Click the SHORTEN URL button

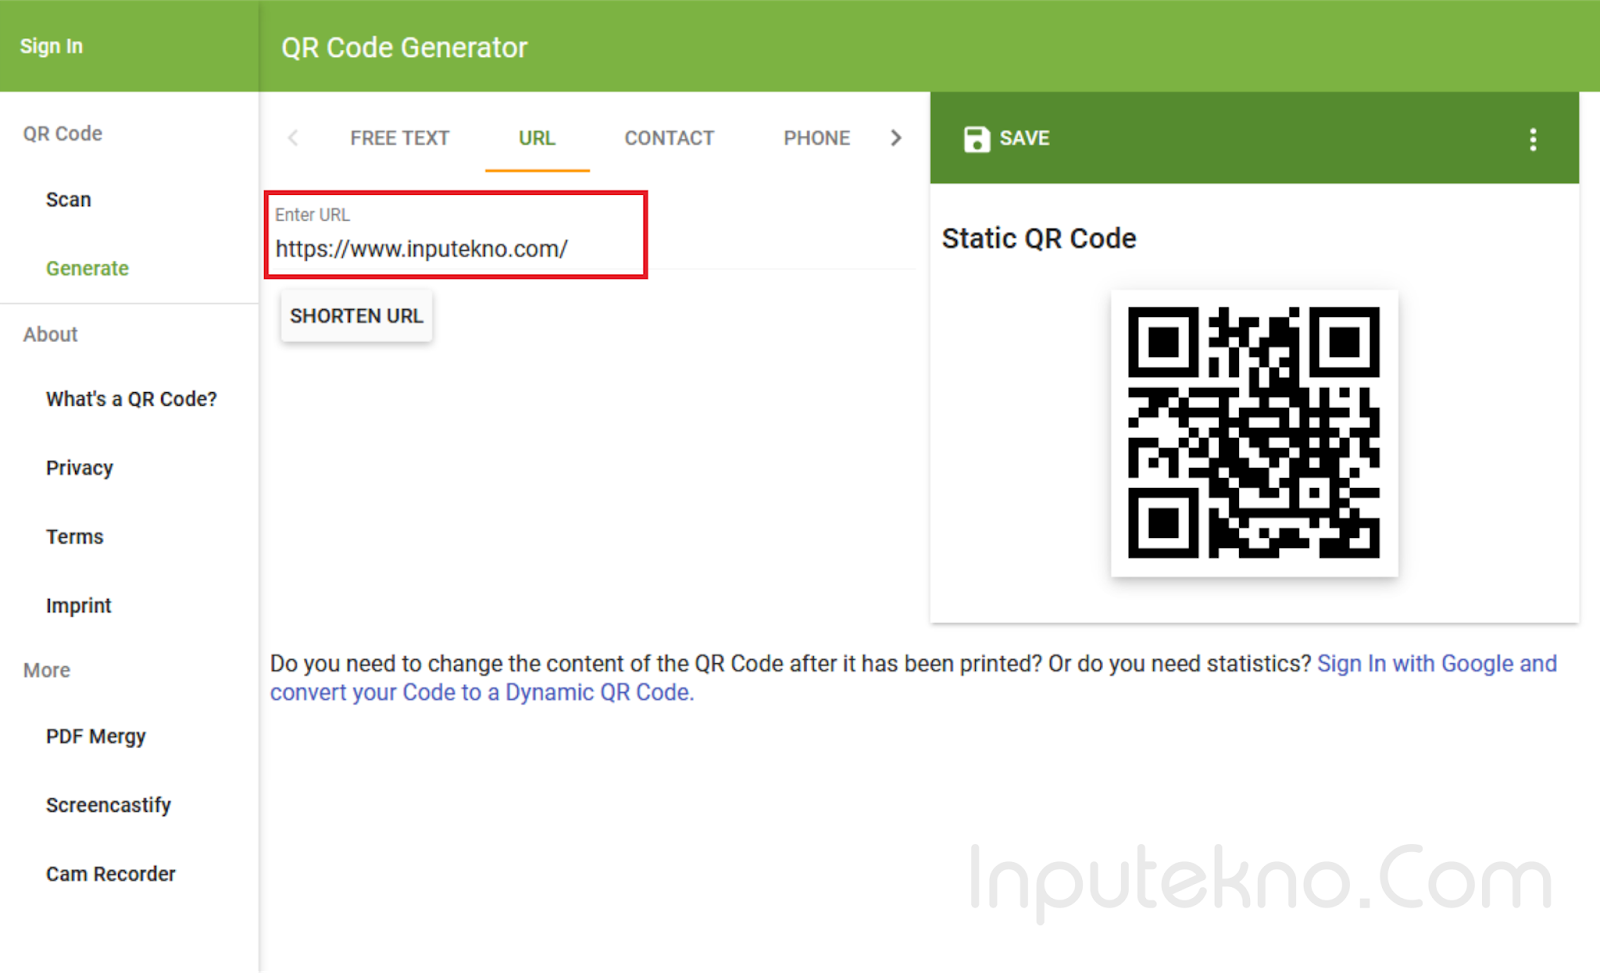click(x=356, y=316)
